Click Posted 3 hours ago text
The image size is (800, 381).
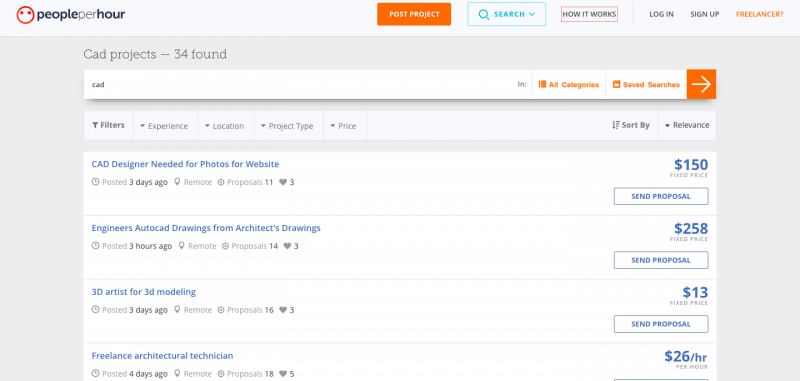click(137, 246)
